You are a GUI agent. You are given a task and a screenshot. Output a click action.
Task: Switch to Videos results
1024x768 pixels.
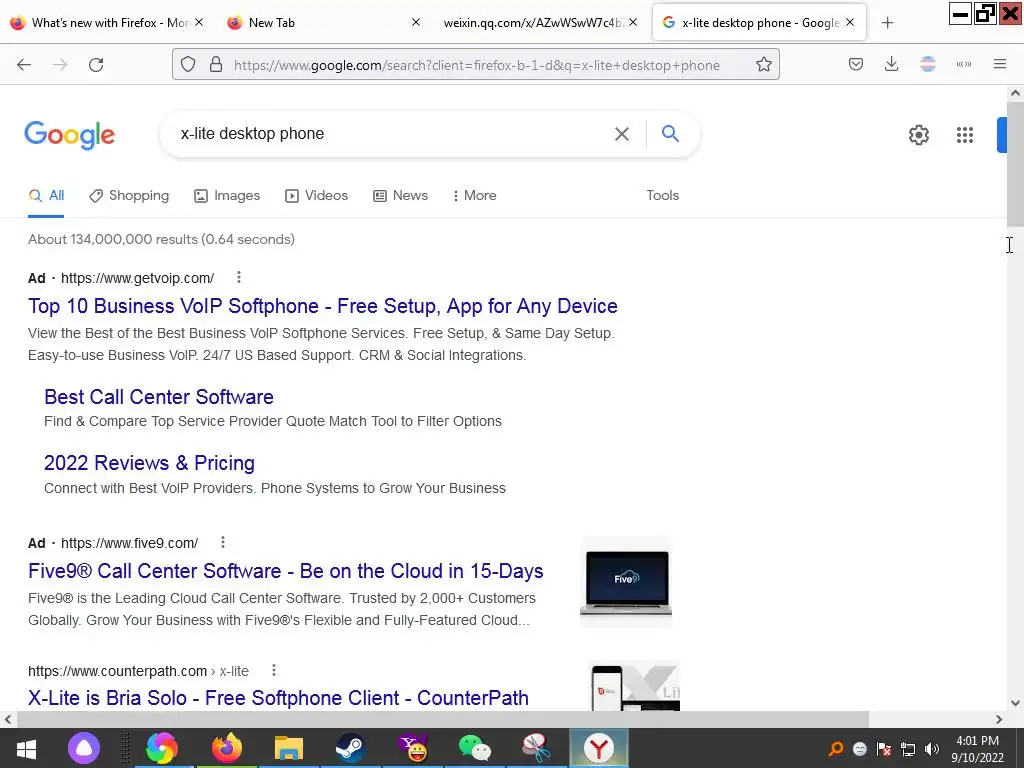(317, 195)
